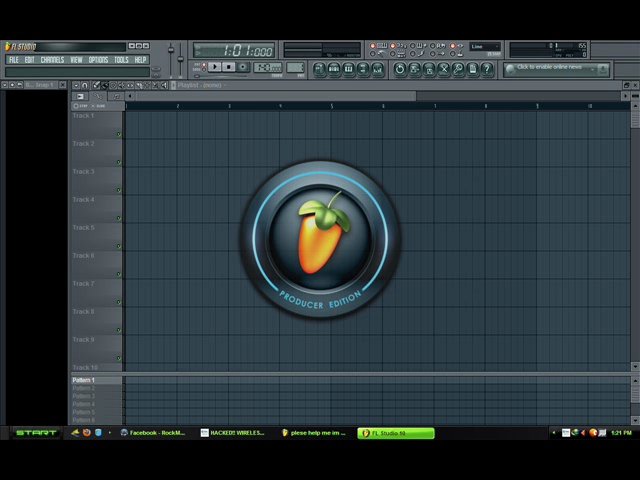Select the paint brush tool in playlist
Viewport: 640px width, 480px height.
click(104, 85)
